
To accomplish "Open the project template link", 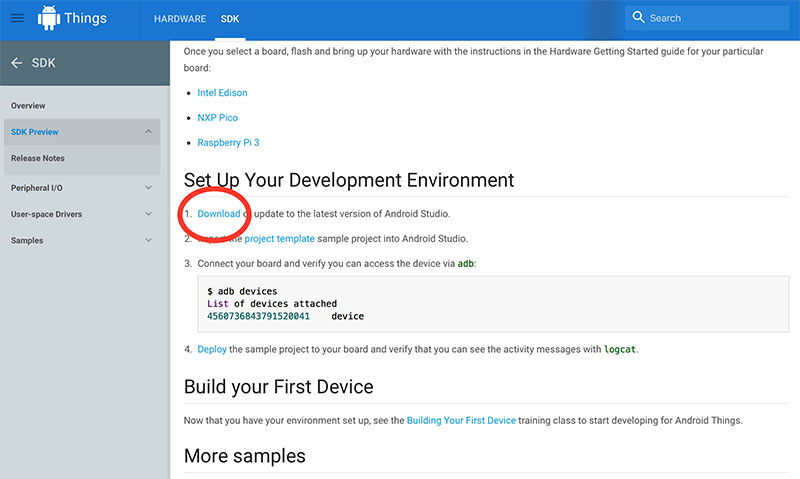I will pyautogui.click(x=279, y=239).
